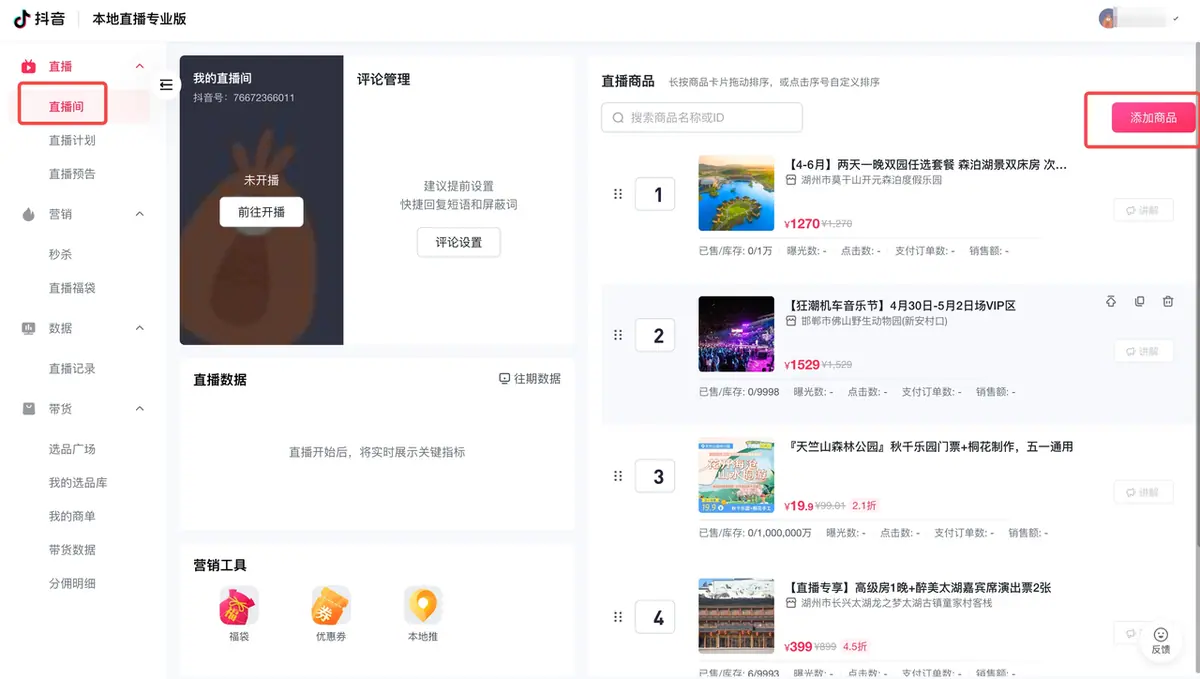Click the 评论设置 button
Image resolution: width=1200 pixels, height=679 pixels.
pyautogui.click(x=458, y=242)
